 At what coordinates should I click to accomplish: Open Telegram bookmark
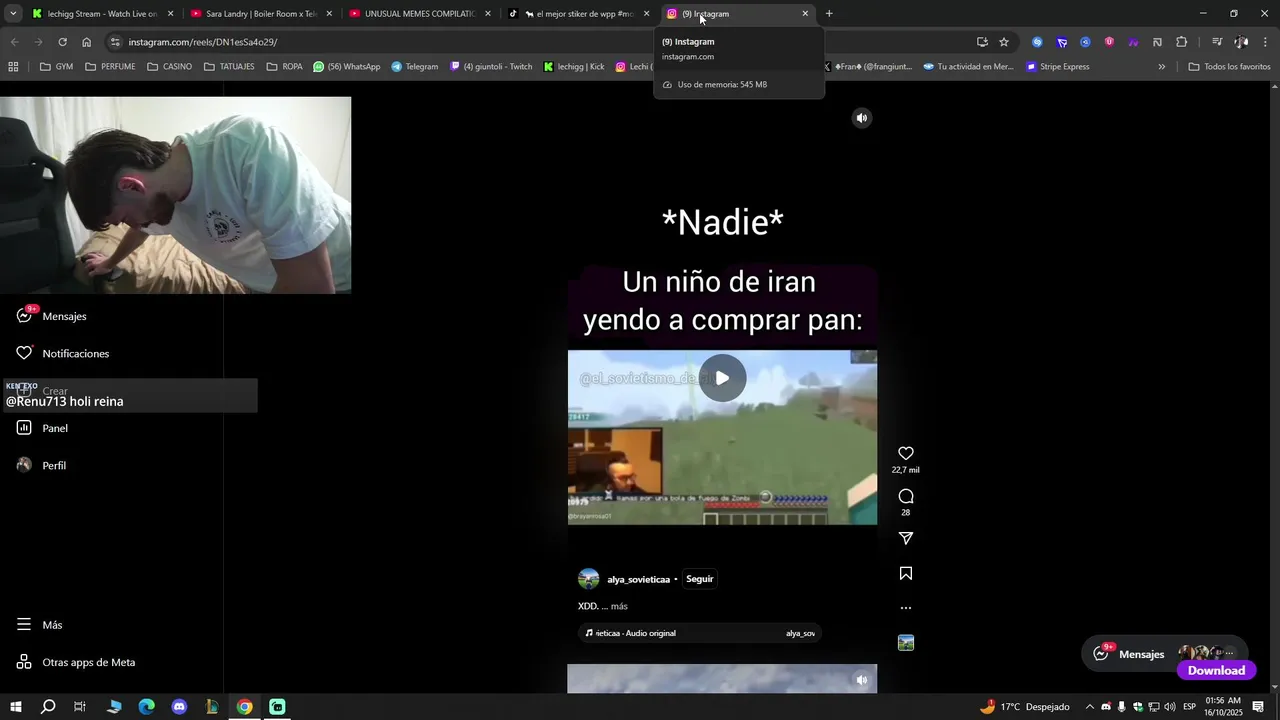415,67
